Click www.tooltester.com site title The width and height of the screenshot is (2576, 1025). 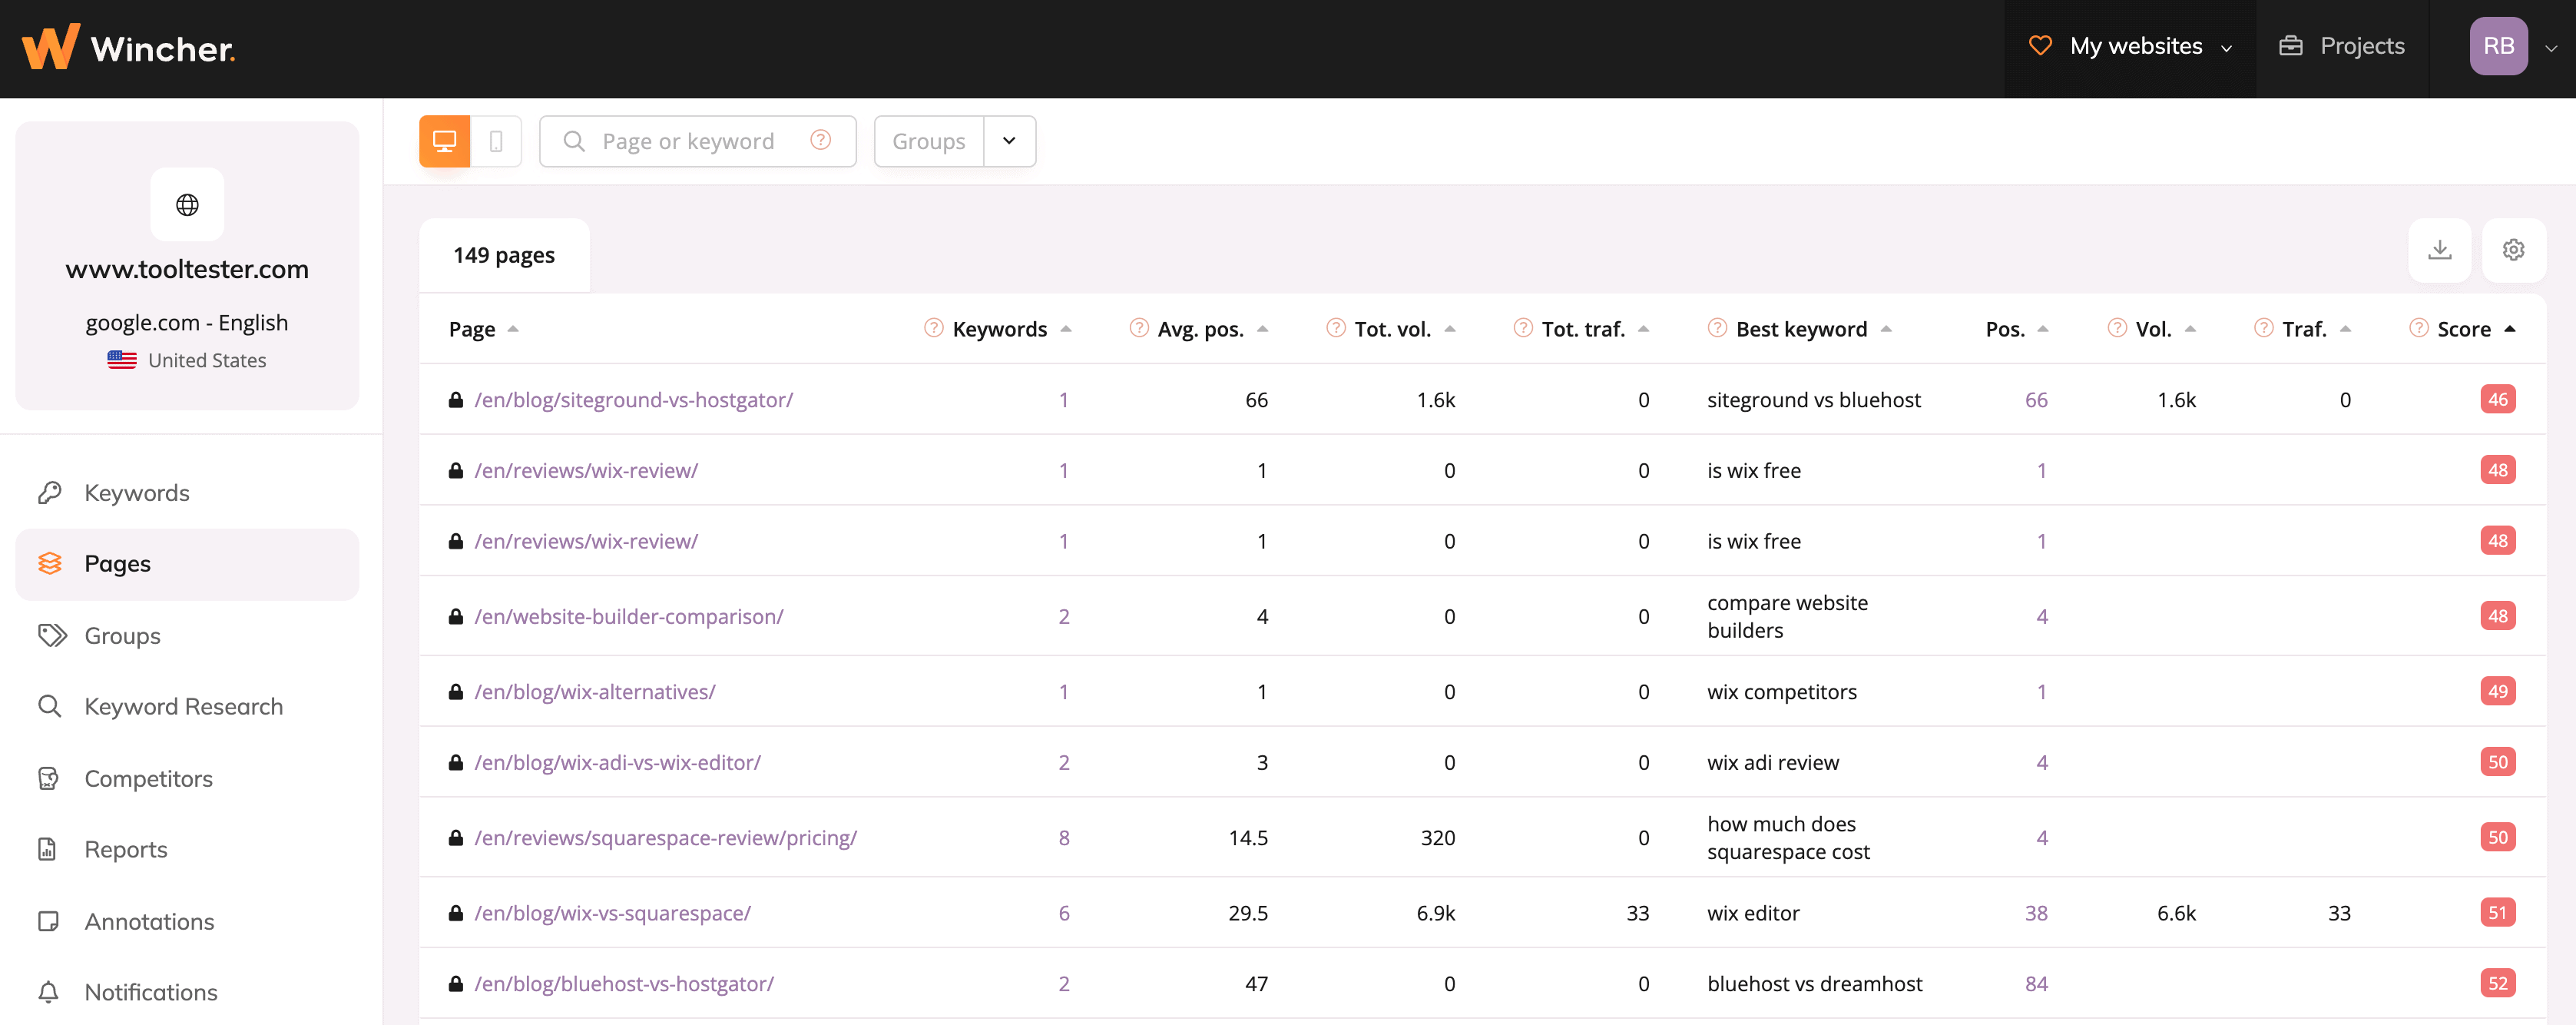[x=187, y=269]
